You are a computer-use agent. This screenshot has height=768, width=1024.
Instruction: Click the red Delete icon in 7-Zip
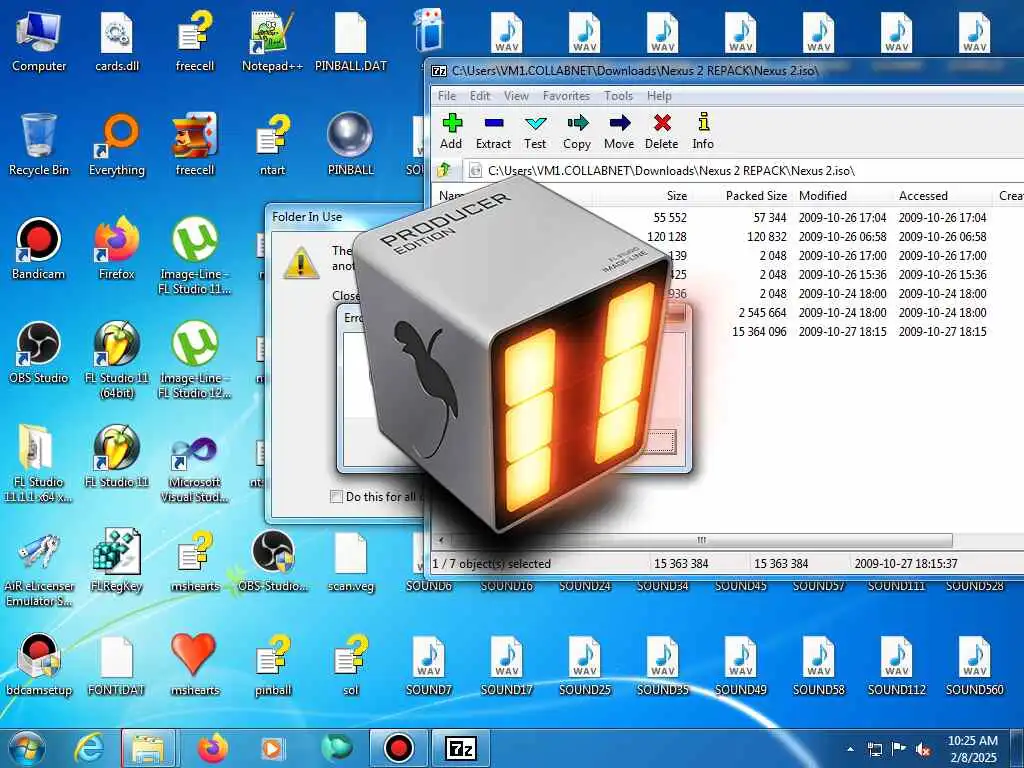click(662, 131)
